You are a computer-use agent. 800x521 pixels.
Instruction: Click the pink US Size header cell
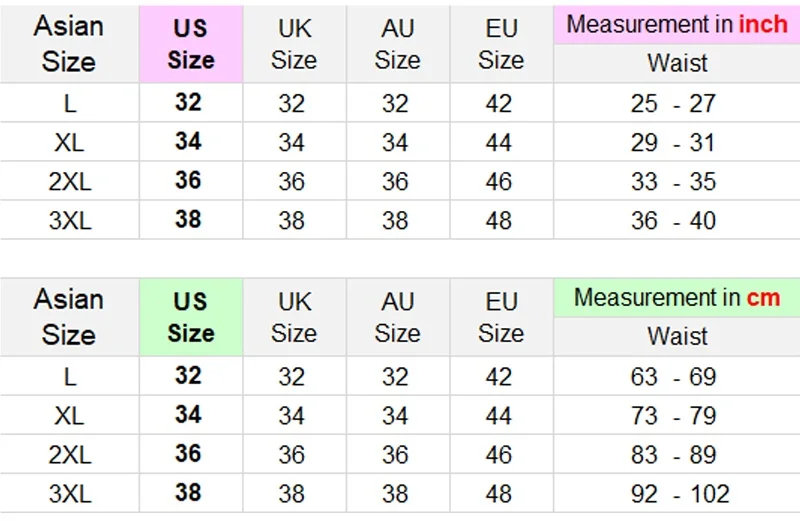191,44
